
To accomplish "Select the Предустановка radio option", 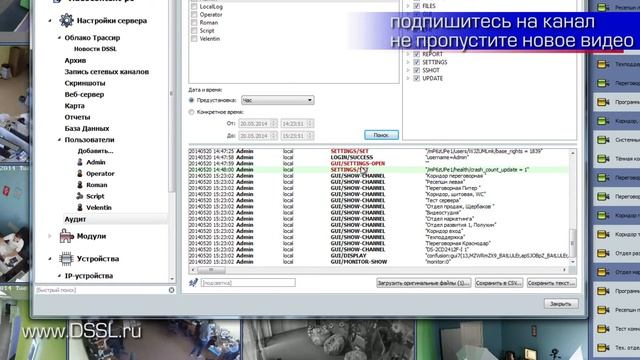I will point(191,100).
